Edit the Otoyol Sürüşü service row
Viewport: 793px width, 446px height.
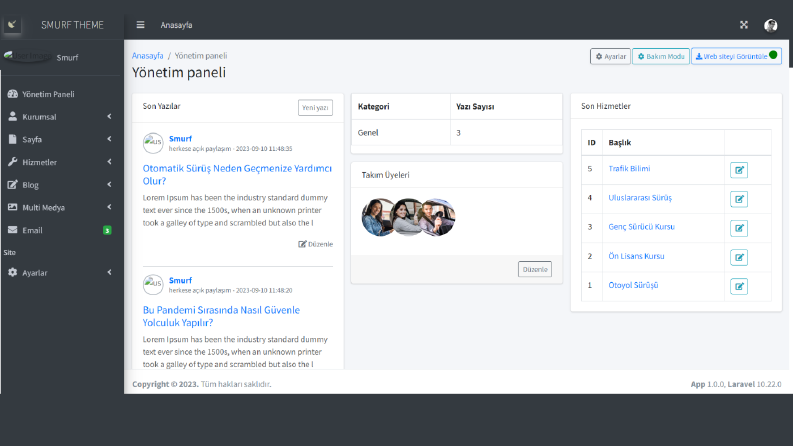(739, 287)
